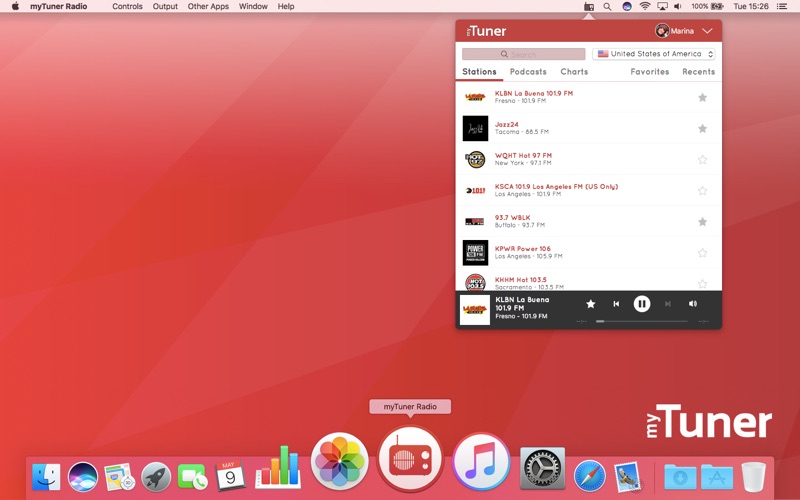The width and height of the screenshot is (800, 500).
Task: Open the Controls menu
Action: click(x=127, y=6)
